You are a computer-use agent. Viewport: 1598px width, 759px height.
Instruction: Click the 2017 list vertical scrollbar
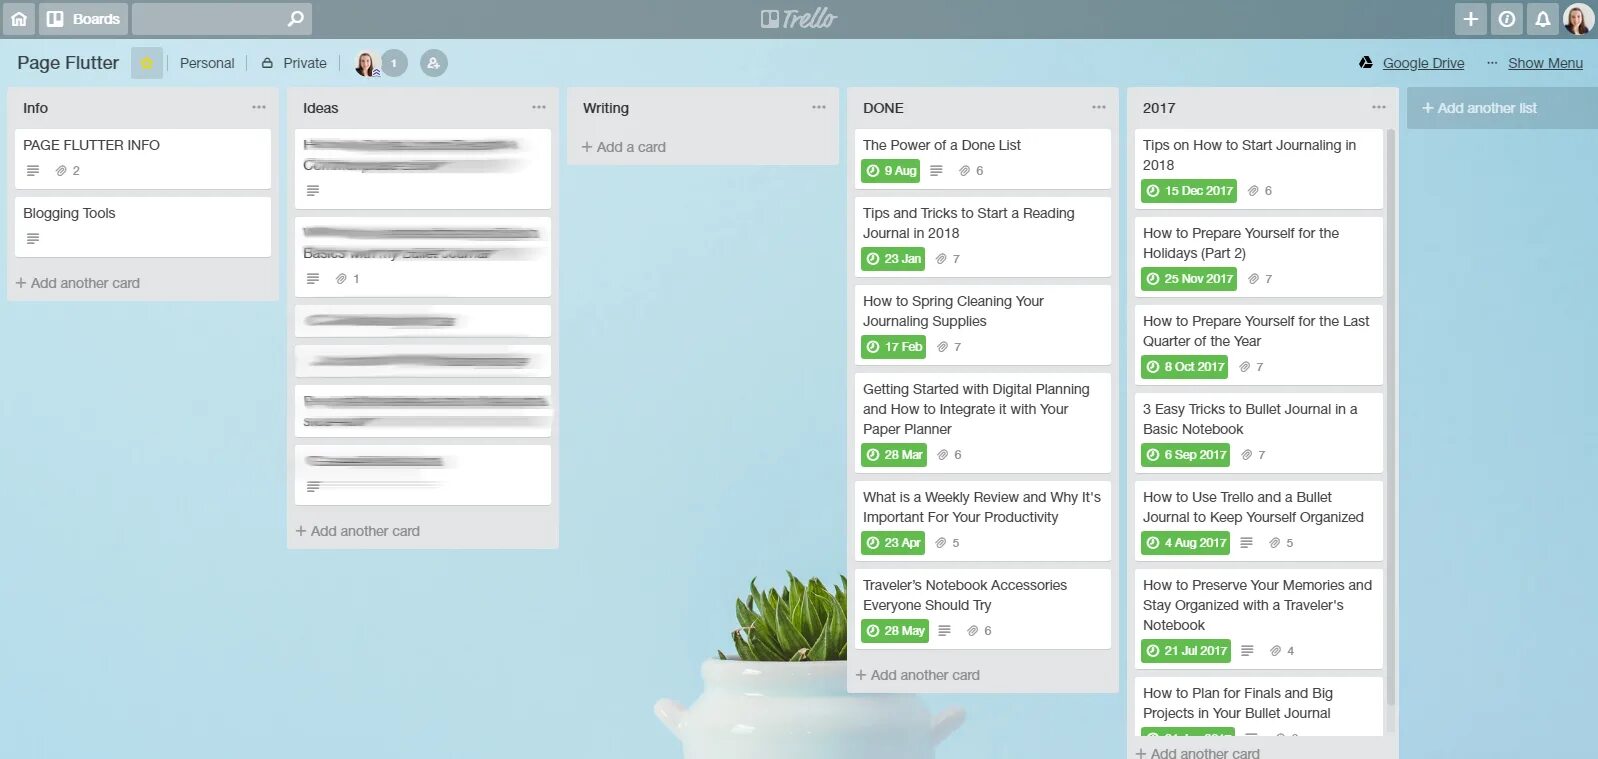pyautogui.click(x=1391, y=417)
